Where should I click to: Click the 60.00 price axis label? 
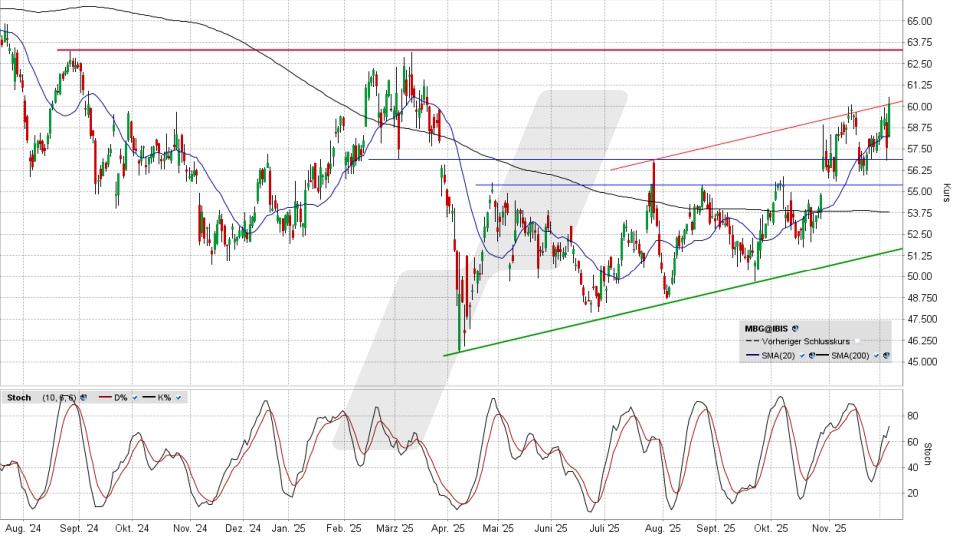coord(920,107)
